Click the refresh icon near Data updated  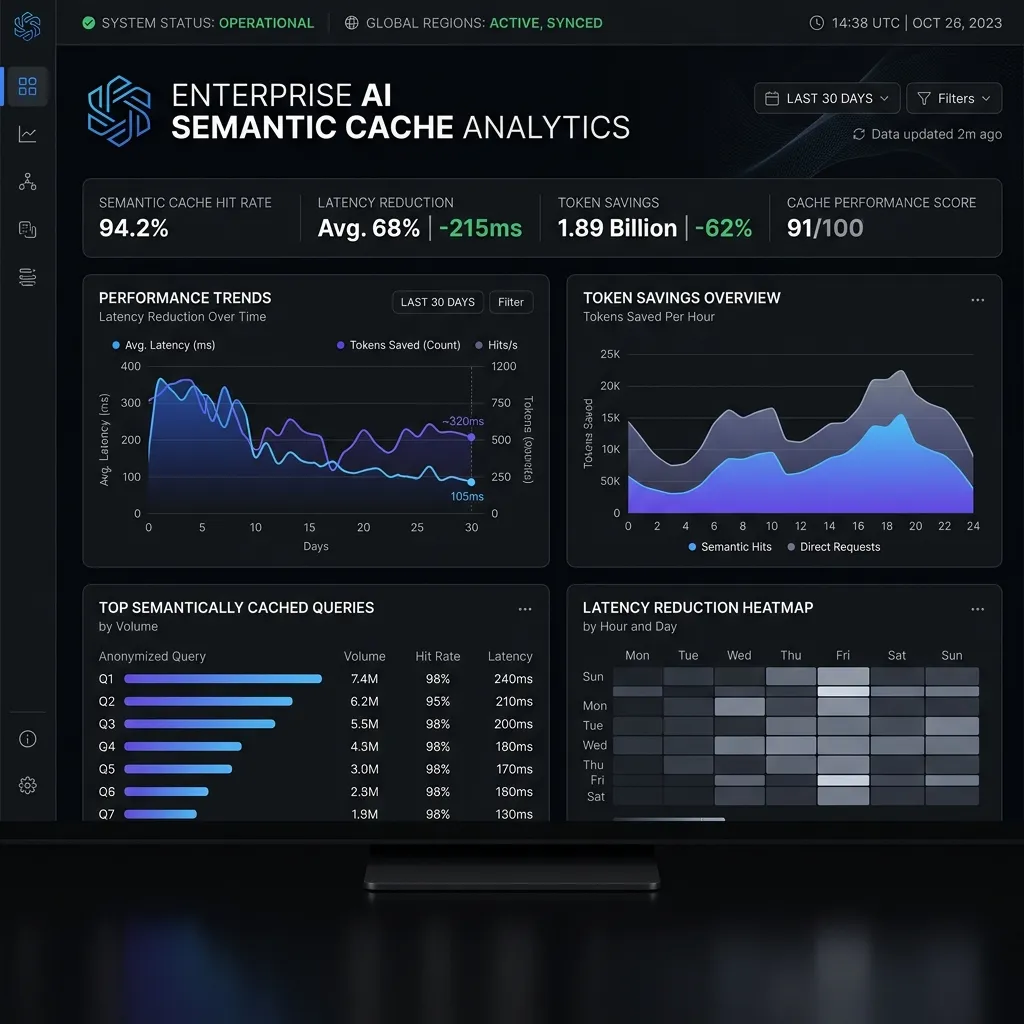click(x=859, y=134)
